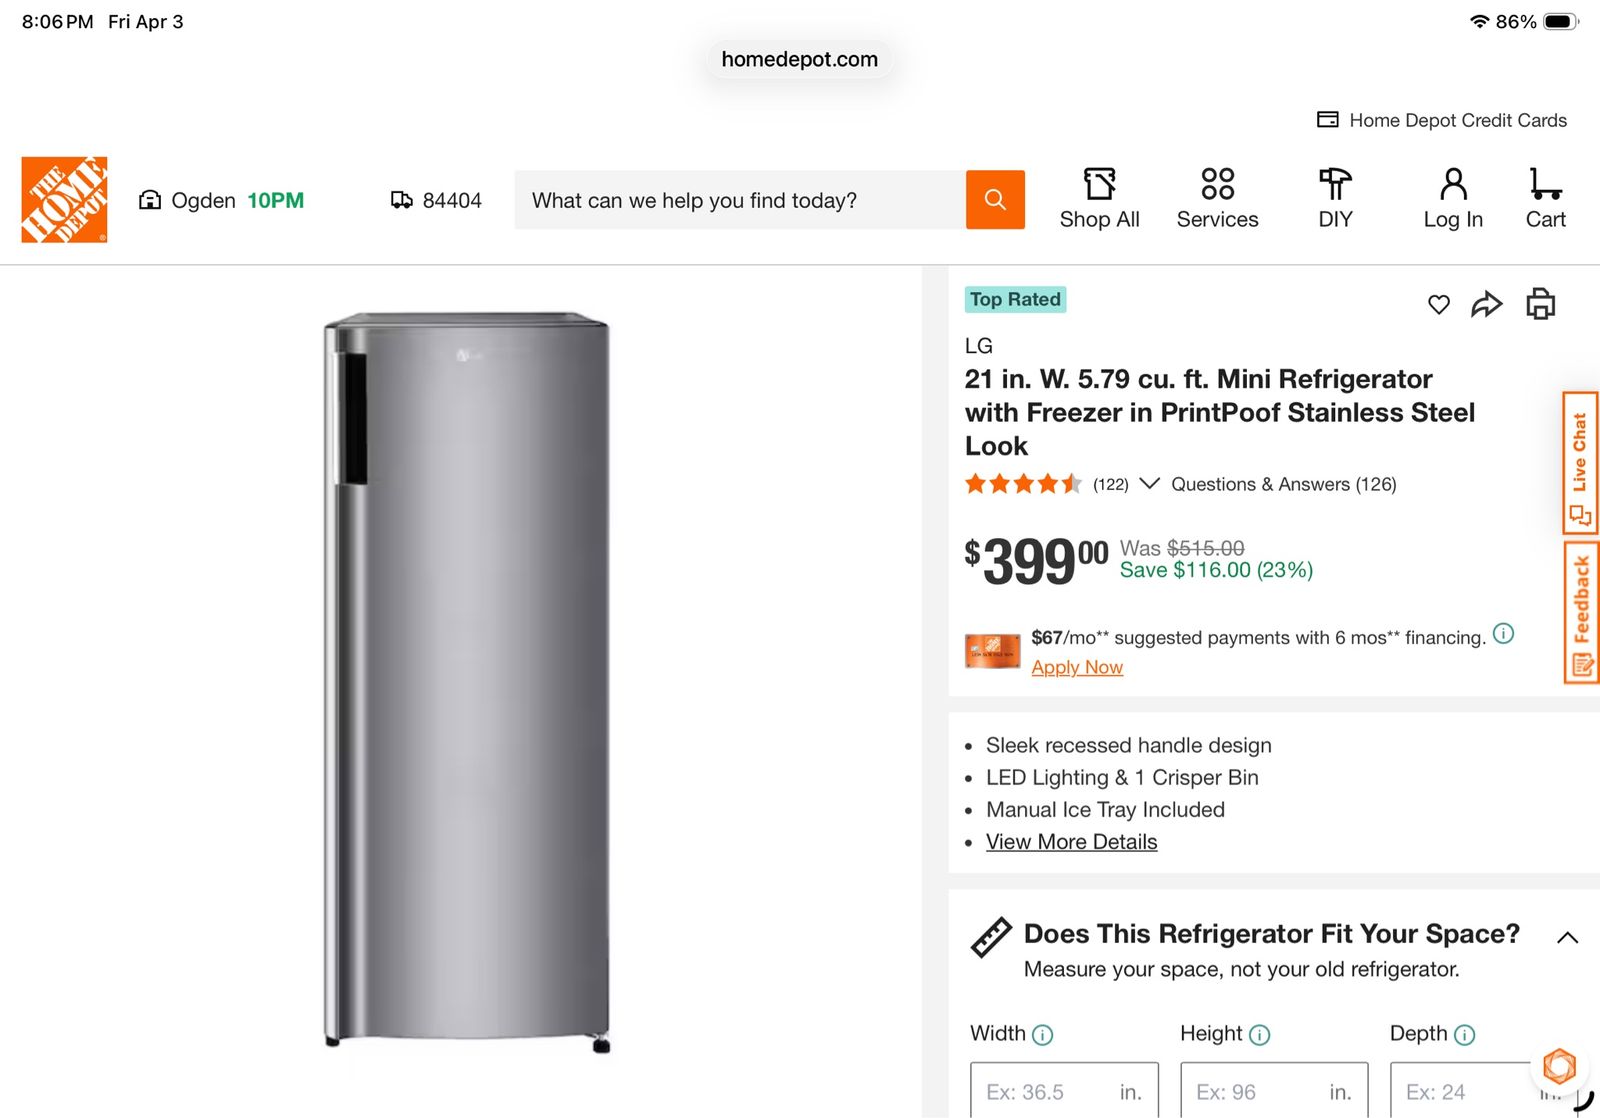Save item with the heart icon
Viewport: 1600px width, 1118px height.
pos(1438,305)
